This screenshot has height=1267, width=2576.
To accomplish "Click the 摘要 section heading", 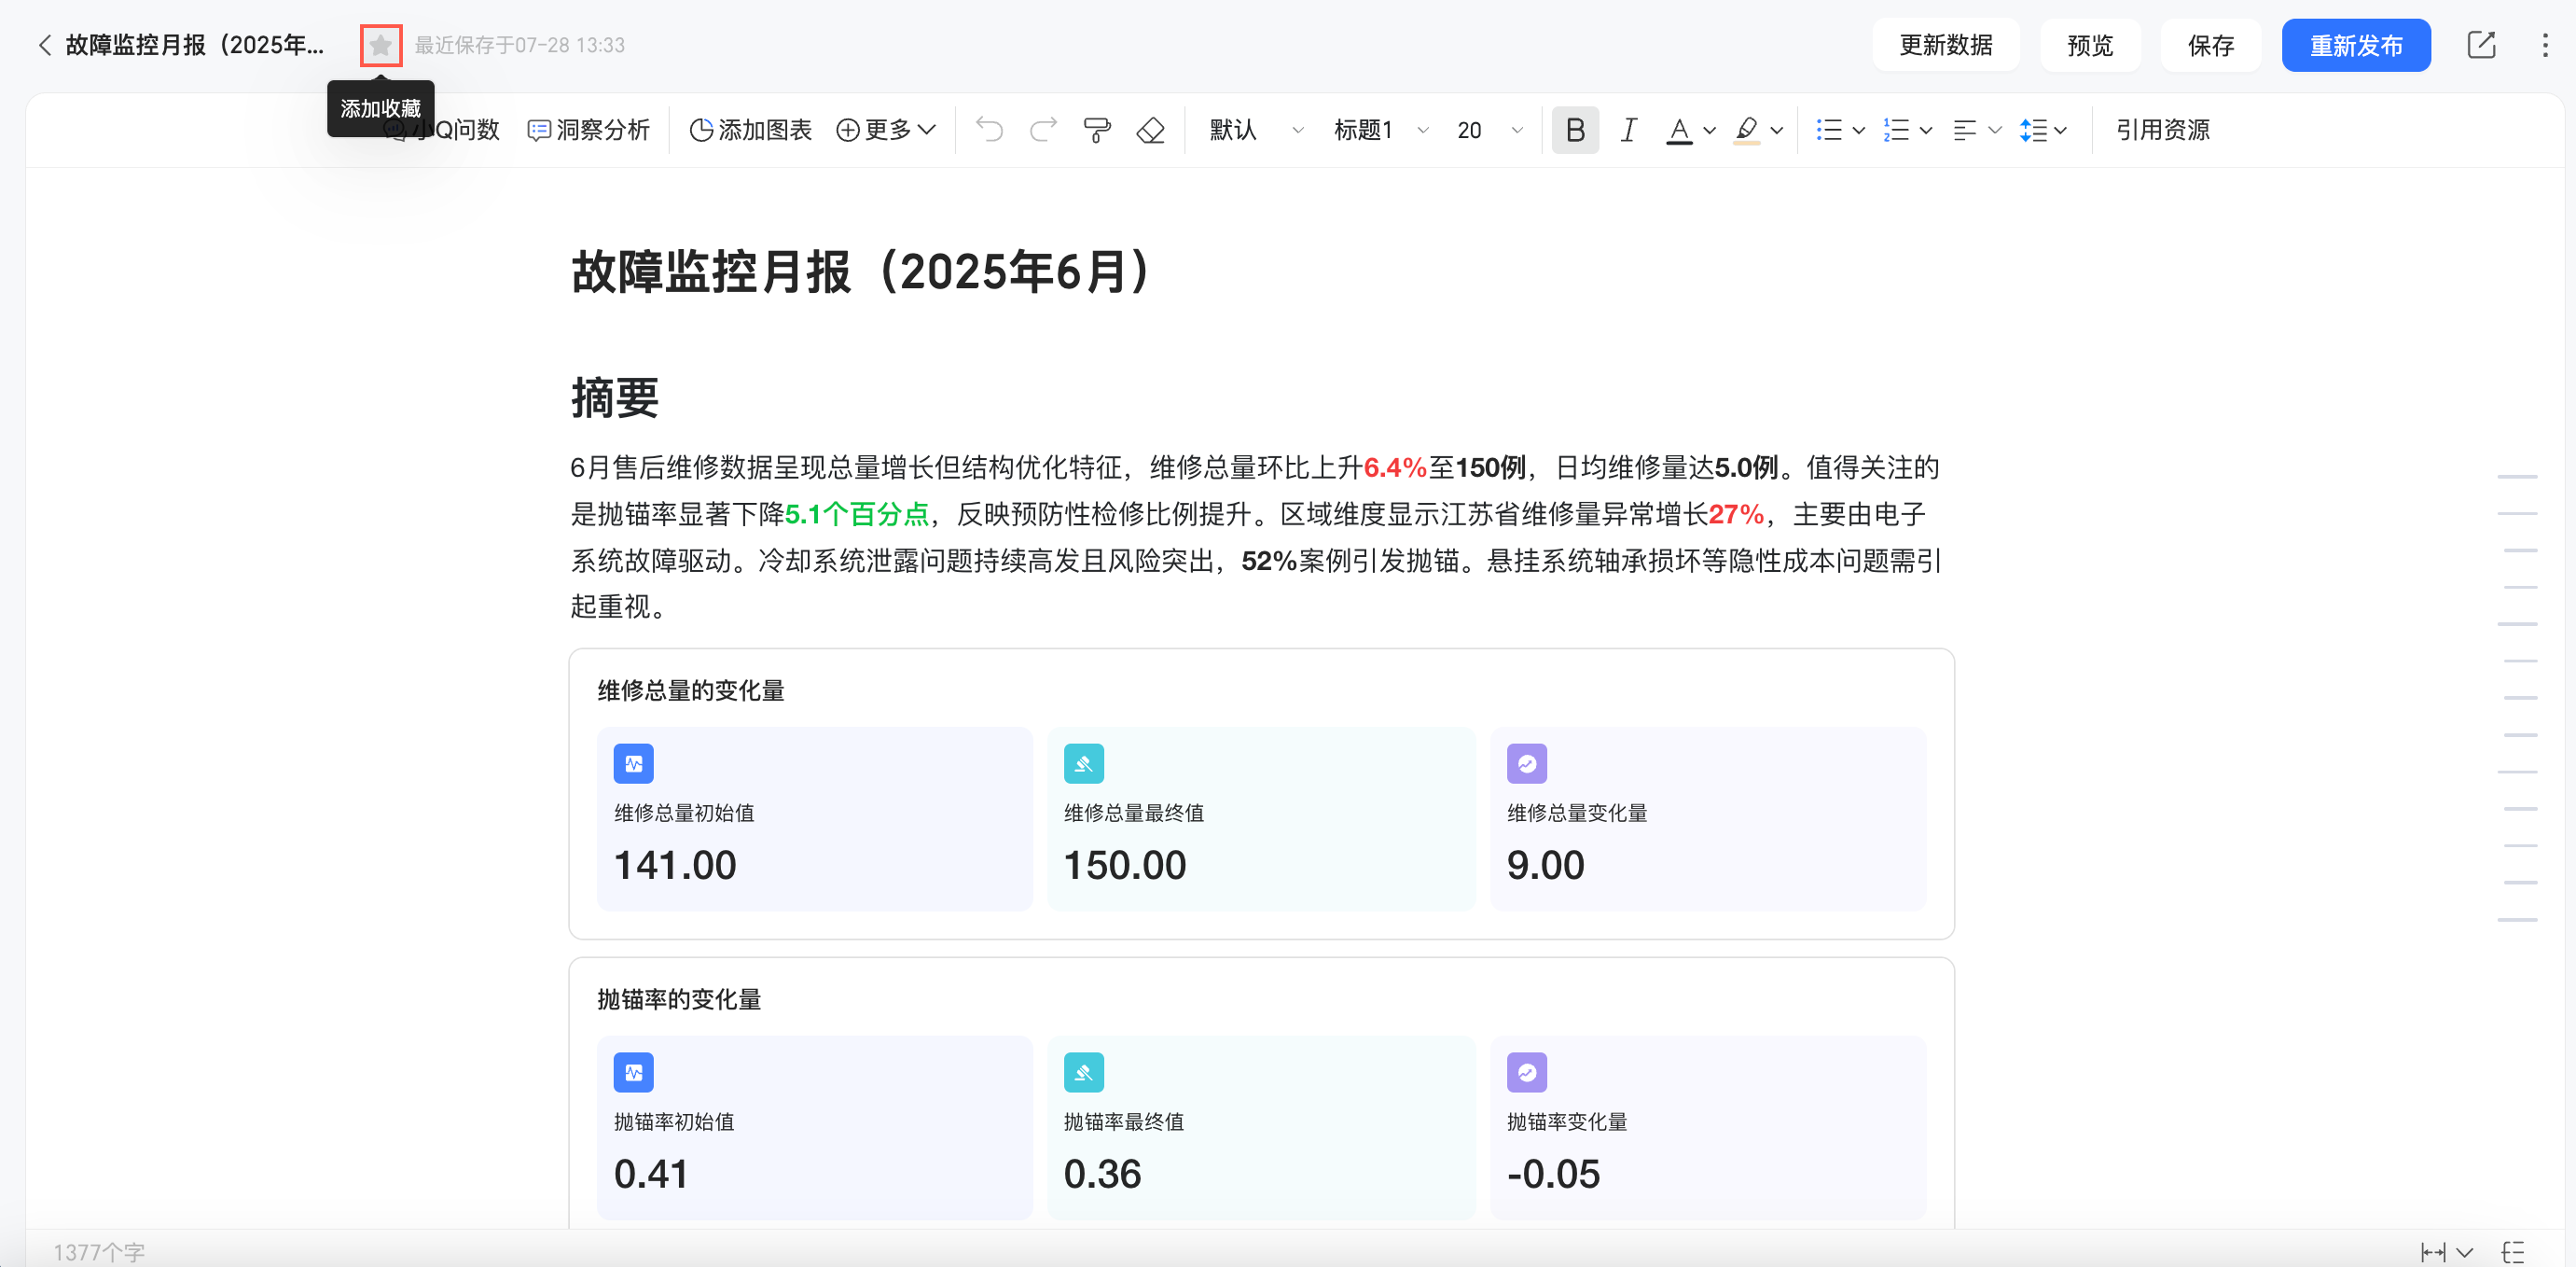I will pos(615,398).
